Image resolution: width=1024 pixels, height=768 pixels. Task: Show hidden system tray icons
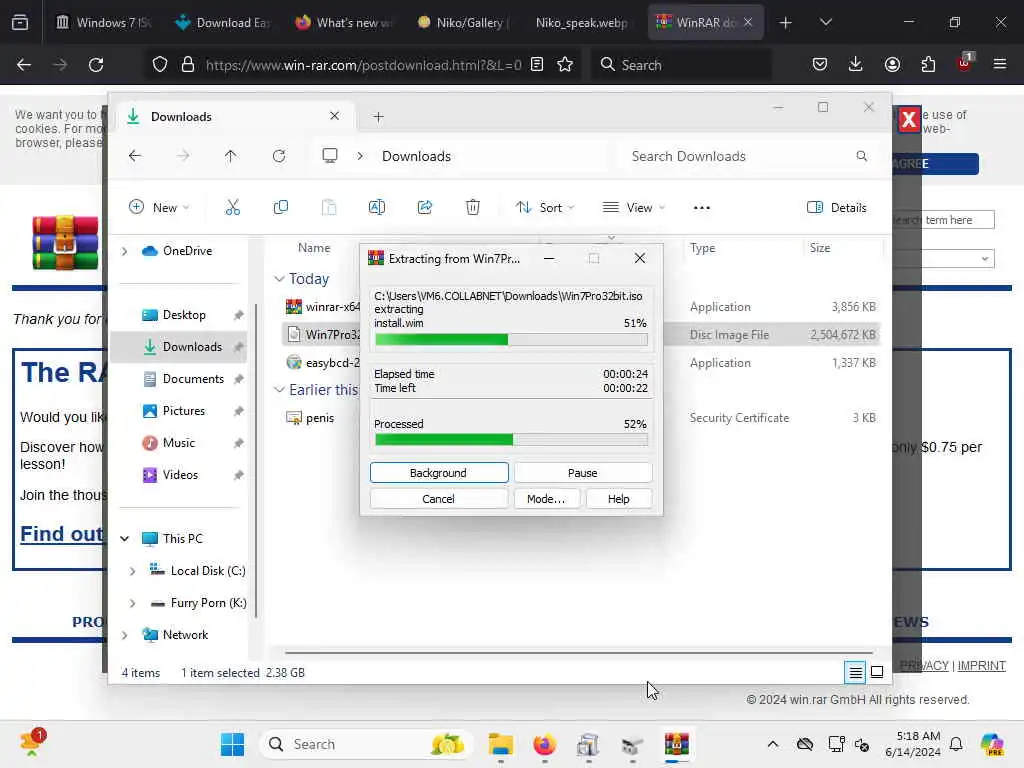coord(773,744)
